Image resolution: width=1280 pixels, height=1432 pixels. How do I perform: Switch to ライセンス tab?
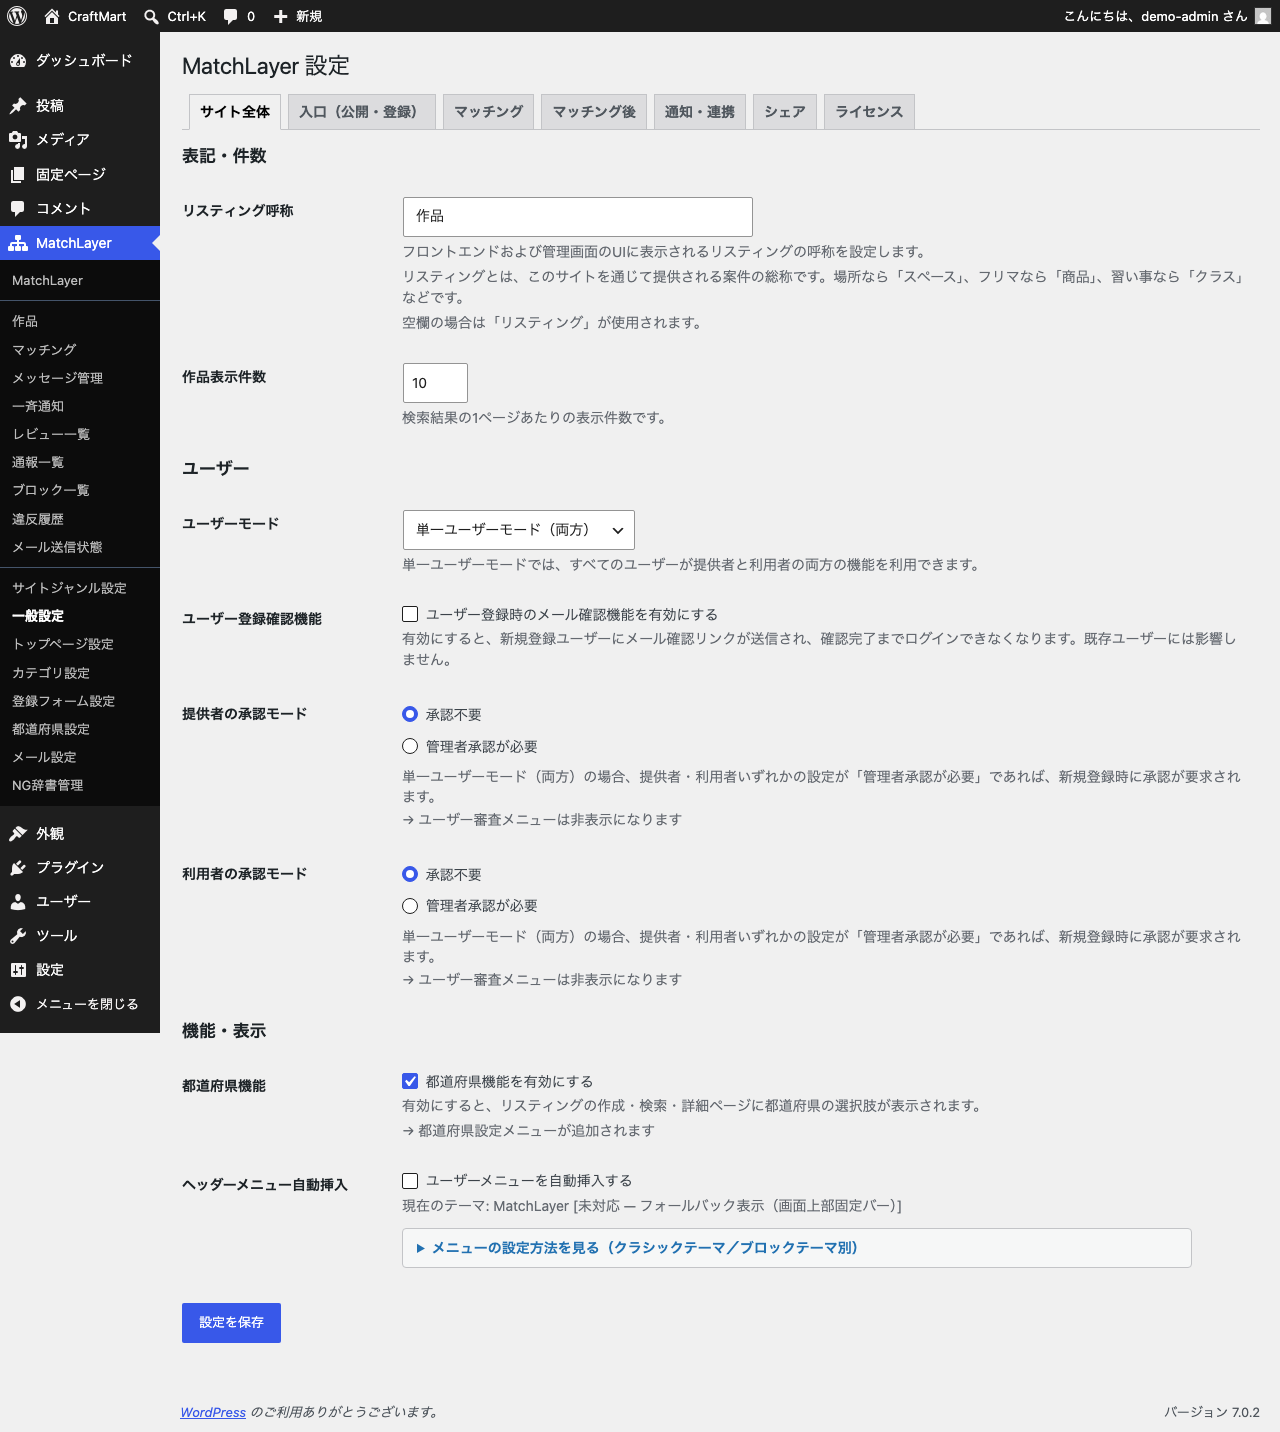(869, 112)
